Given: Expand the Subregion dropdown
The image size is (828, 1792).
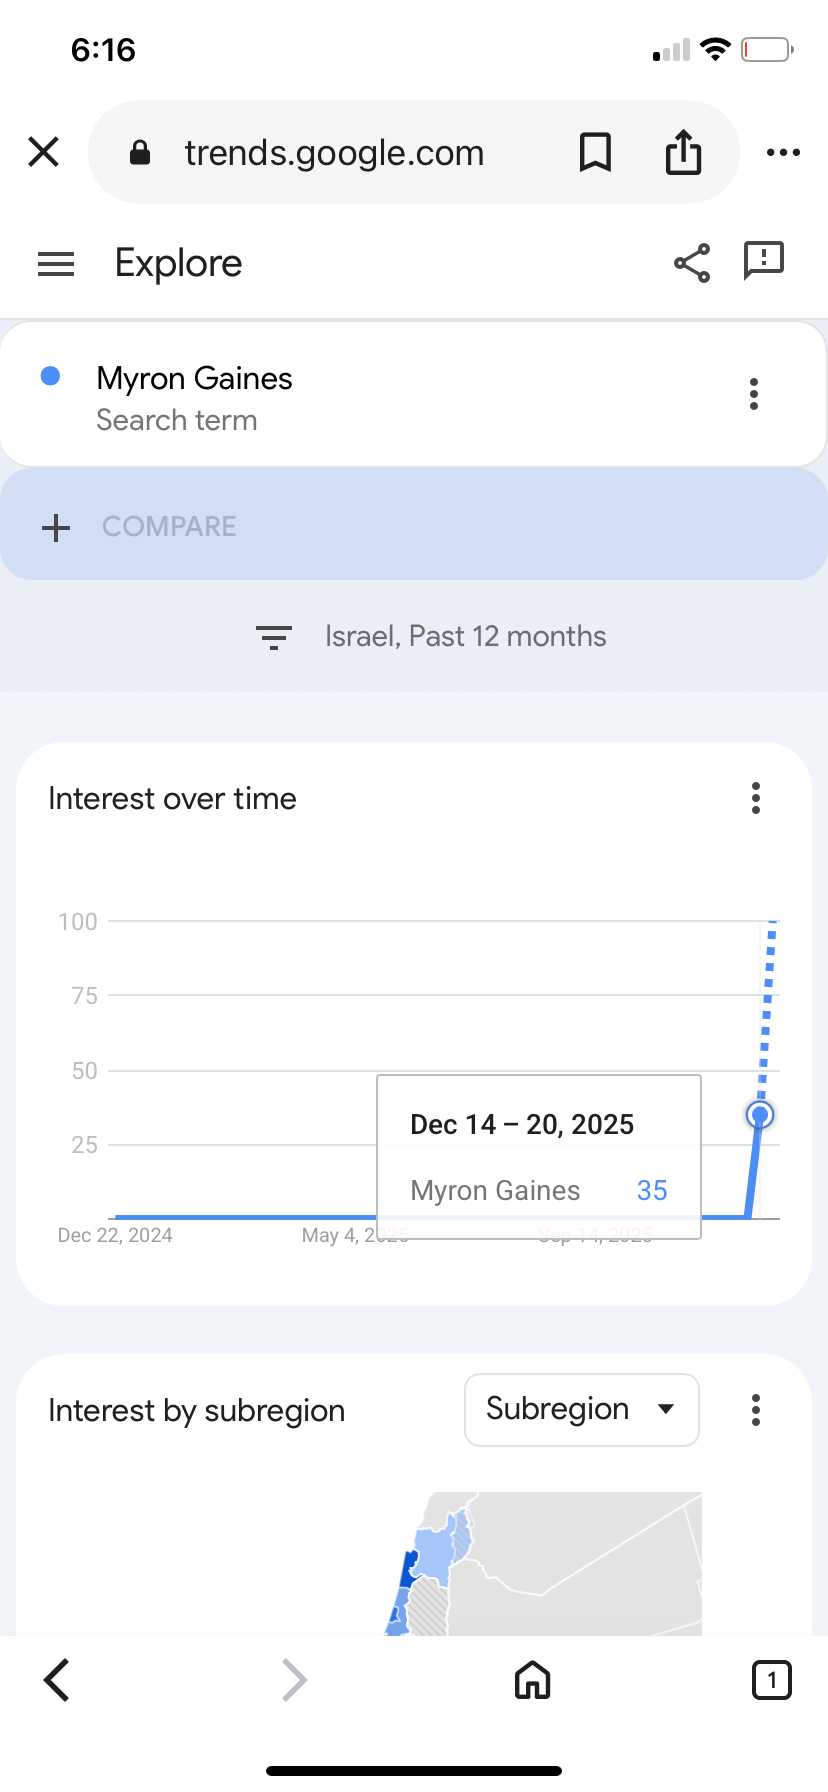Looking at the screenshot, I should 581,1410.
